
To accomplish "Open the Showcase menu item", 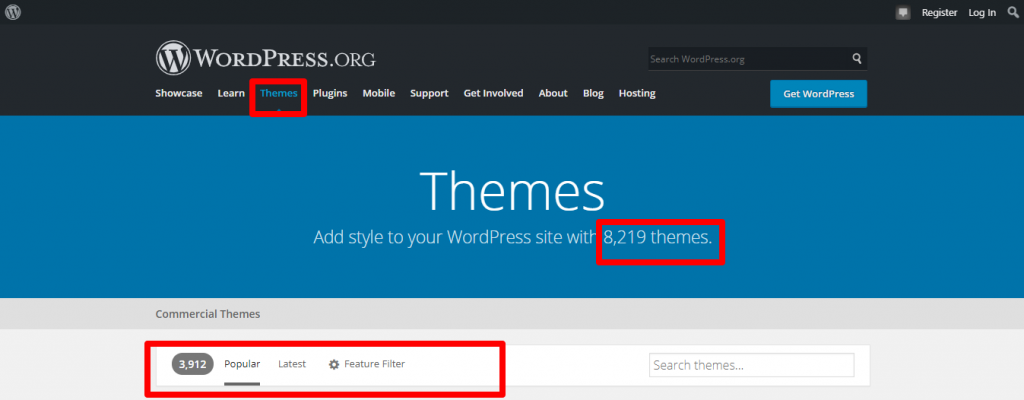I will [179, 93].
